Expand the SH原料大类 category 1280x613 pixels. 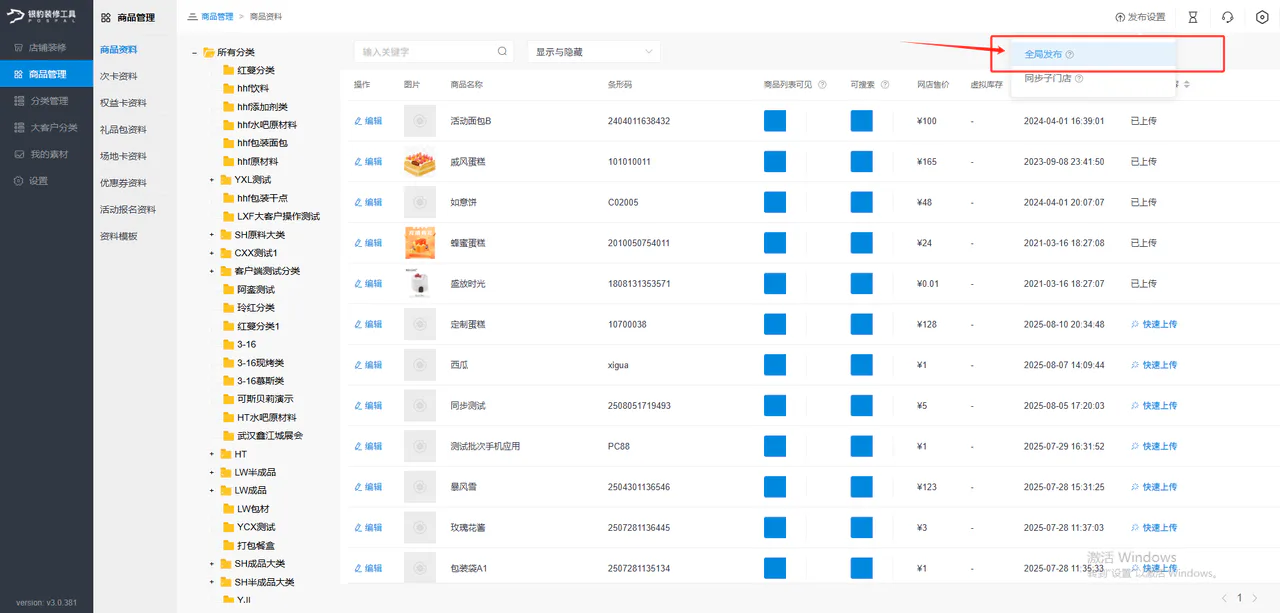(212, 235)
